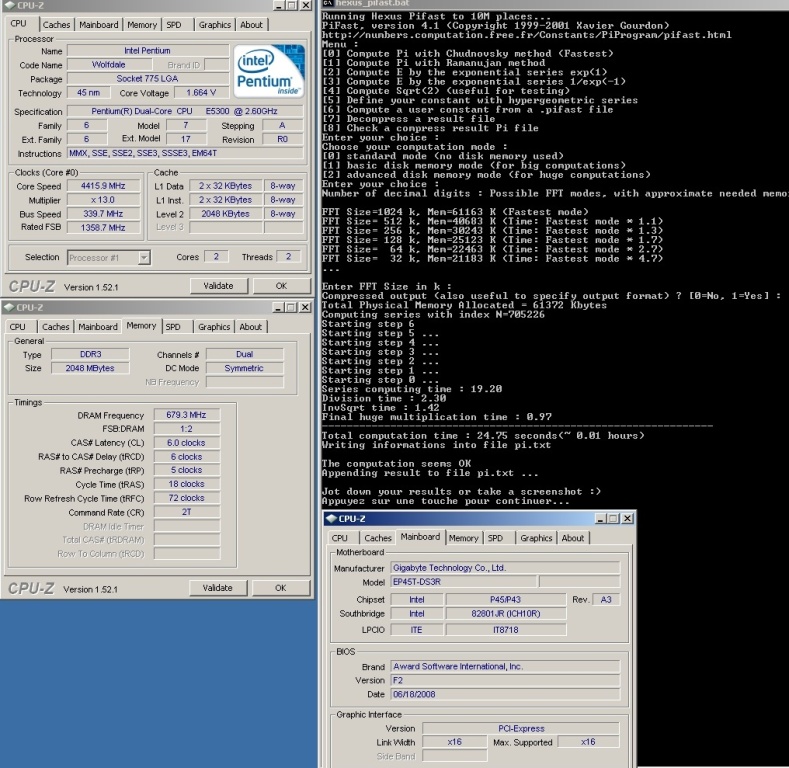Open Caches tab in top CPU-Z window
Screen dimensions: 789x768
click(x=56, y=25)
